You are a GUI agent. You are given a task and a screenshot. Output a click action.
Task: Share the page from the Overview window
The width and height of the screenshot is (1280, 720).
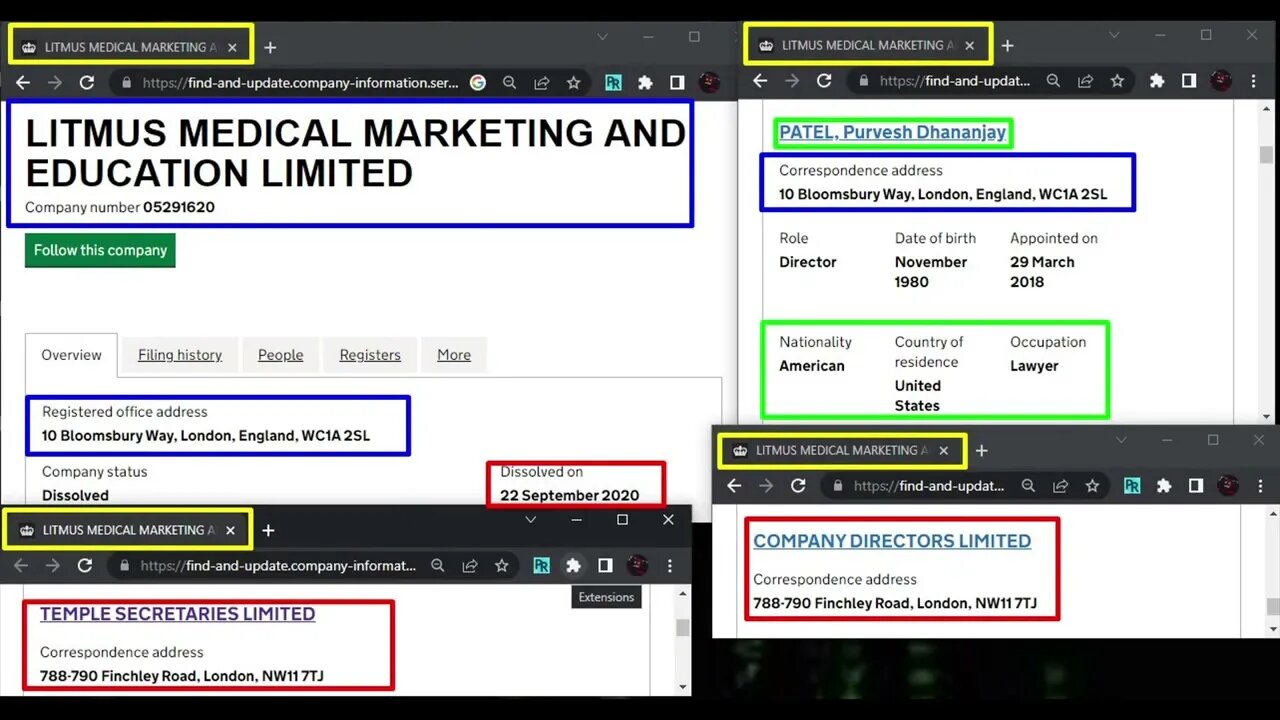(542, 83)
